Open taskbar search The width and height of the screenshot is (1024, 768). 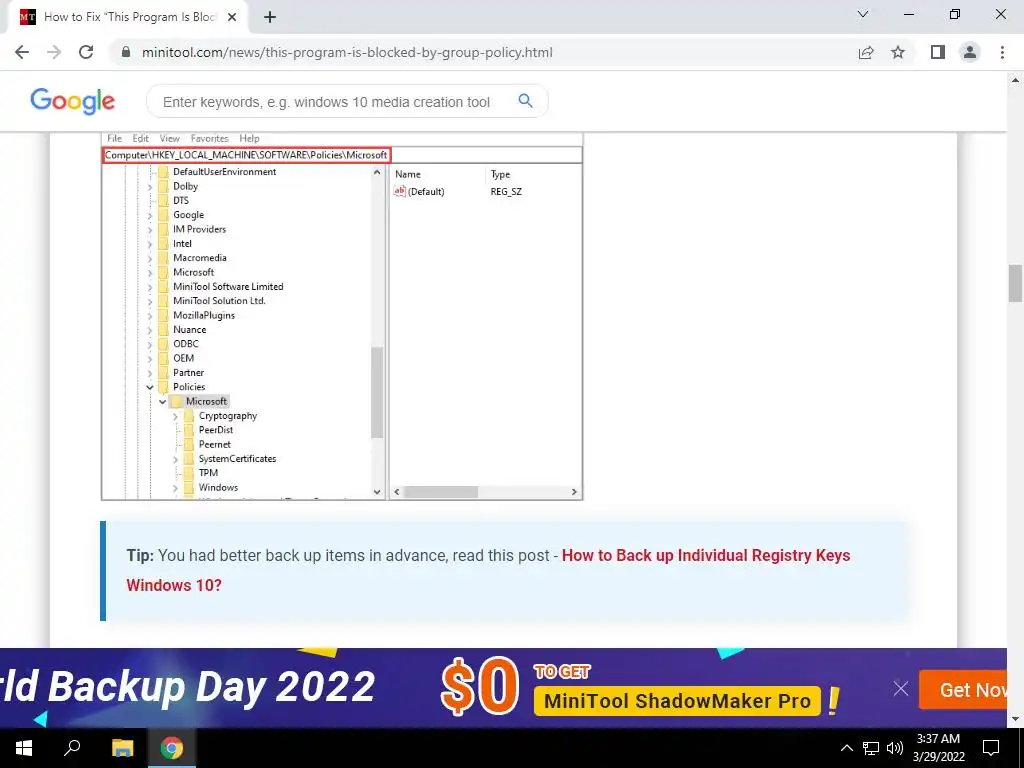pyautogui.click(x=72, y=748)
